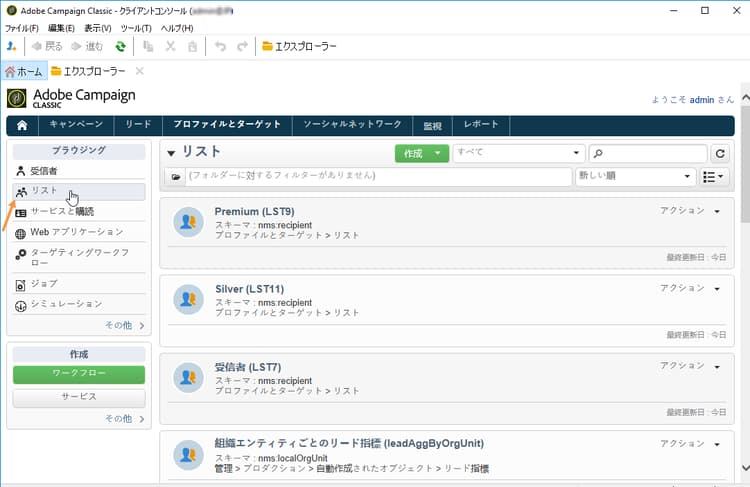Open ターゲティングワークフロー in the browsing panel

[79, 257]
